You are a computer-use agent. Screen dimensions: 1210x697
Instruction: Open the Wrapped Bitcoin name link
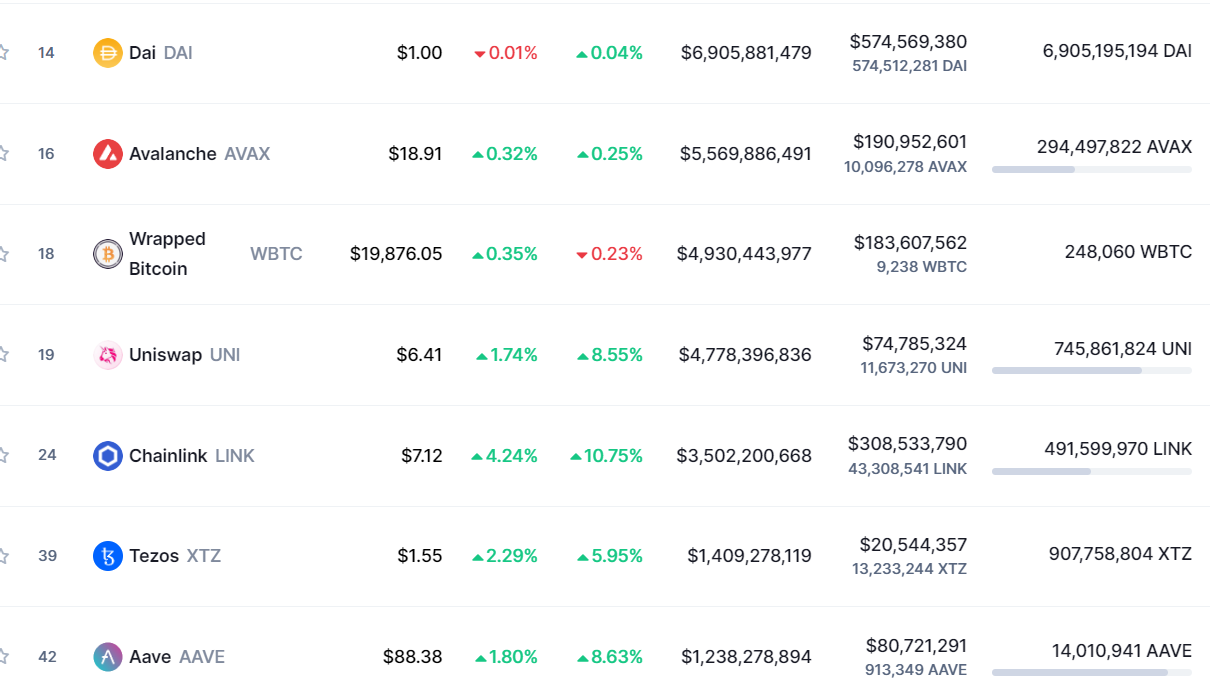click(x=167, y=254)
